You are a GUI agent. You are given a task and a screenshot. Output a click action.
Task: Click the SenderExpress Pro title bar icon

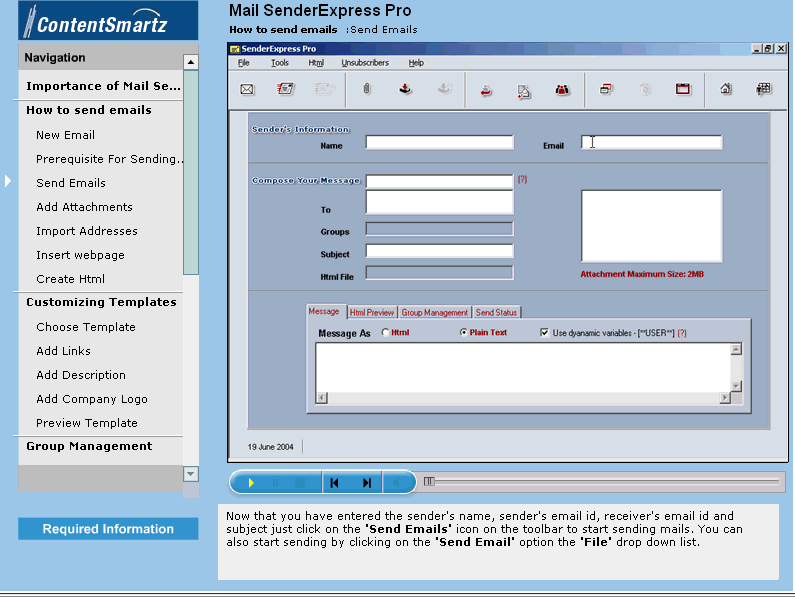click(235, 49)
